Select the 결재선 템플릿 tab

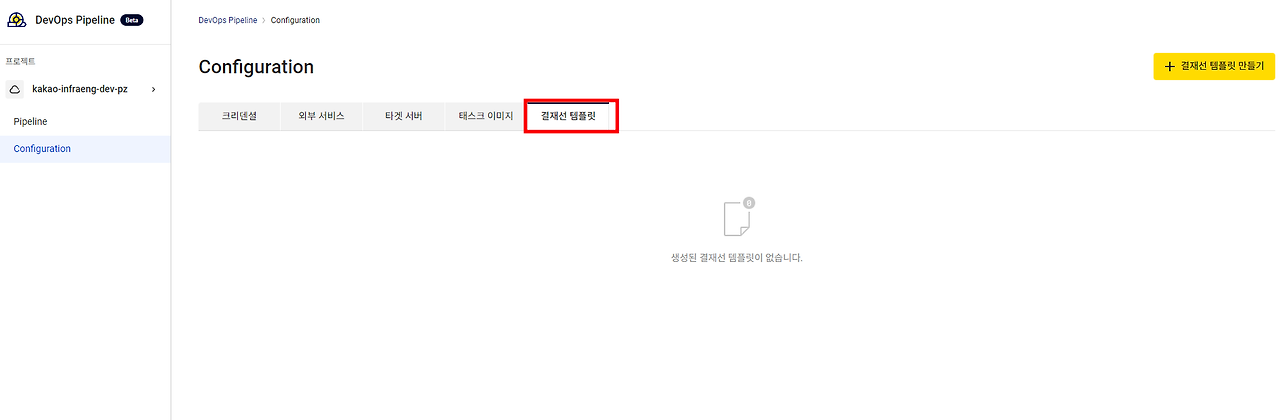[x=568, y=116]
